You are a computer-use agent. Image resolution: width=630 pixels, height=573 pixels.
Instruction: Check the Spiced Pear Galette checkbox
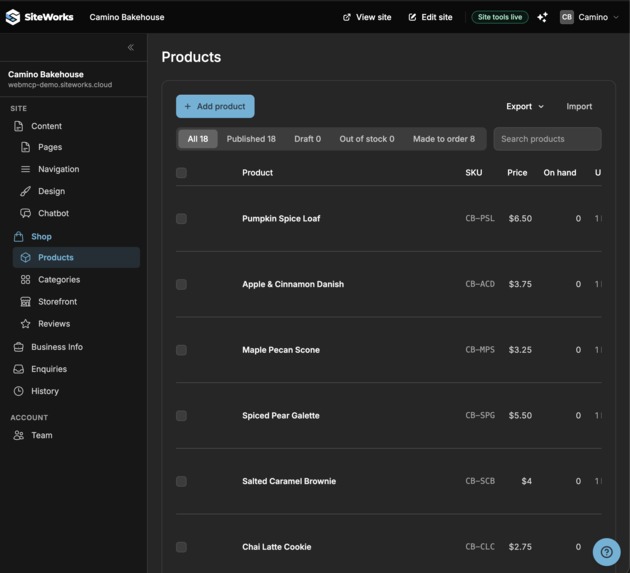(x=181, y=416)
